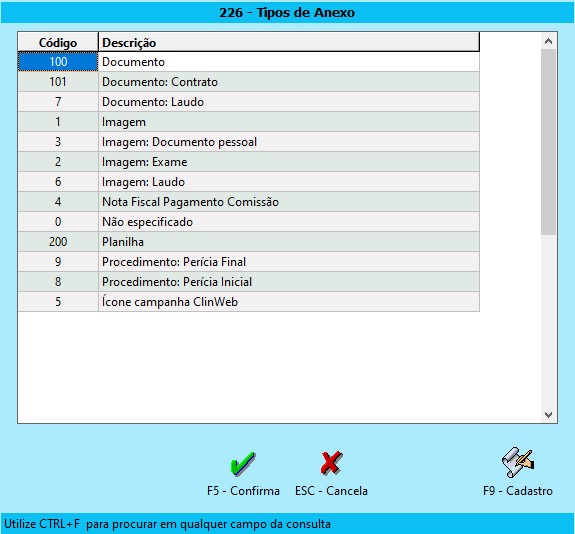Select the Documento: Contrato row

pos(248,82)
